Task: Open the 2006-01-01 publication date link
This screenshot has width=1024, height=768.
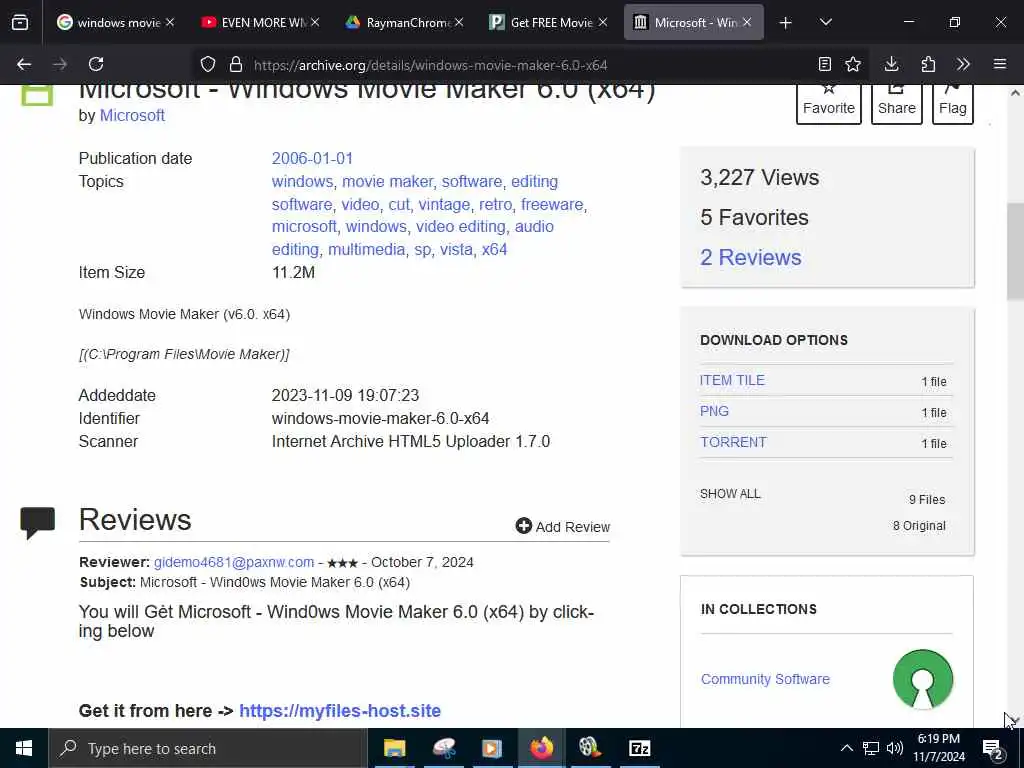Action: [x=312, y=159]
